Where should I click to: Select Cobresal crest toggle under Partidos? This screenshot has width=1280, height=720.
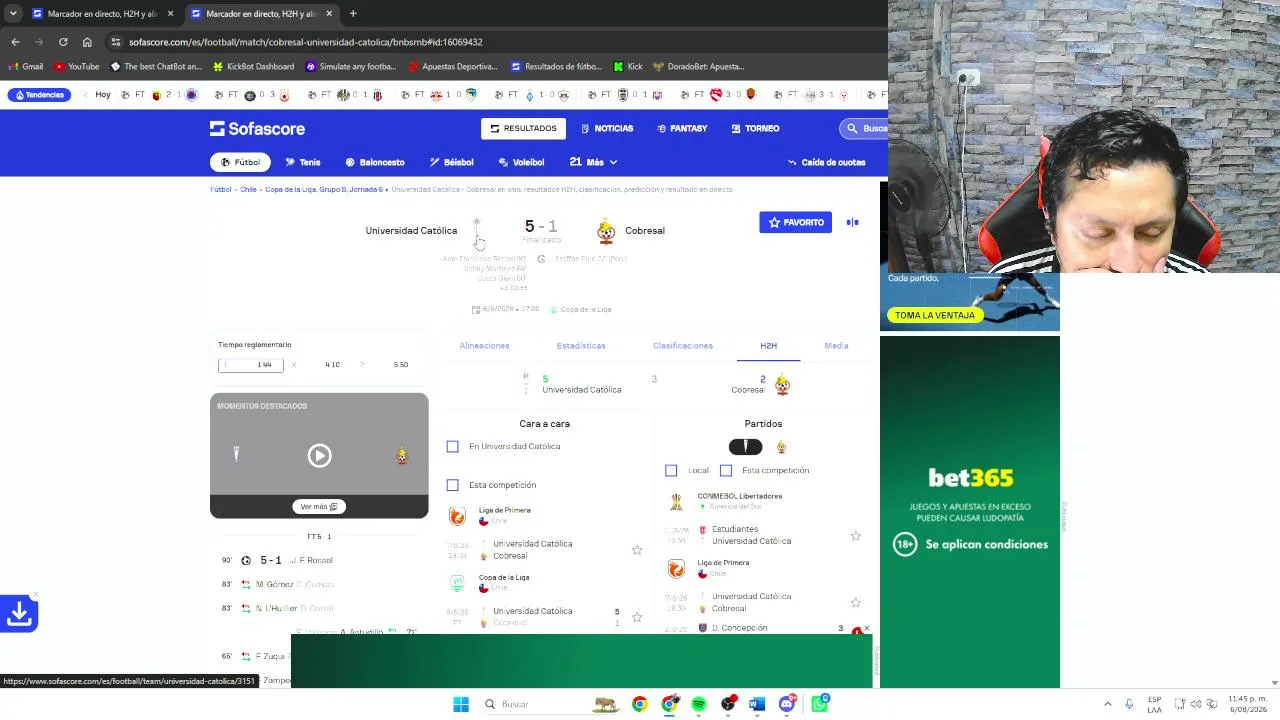point(781,447)
